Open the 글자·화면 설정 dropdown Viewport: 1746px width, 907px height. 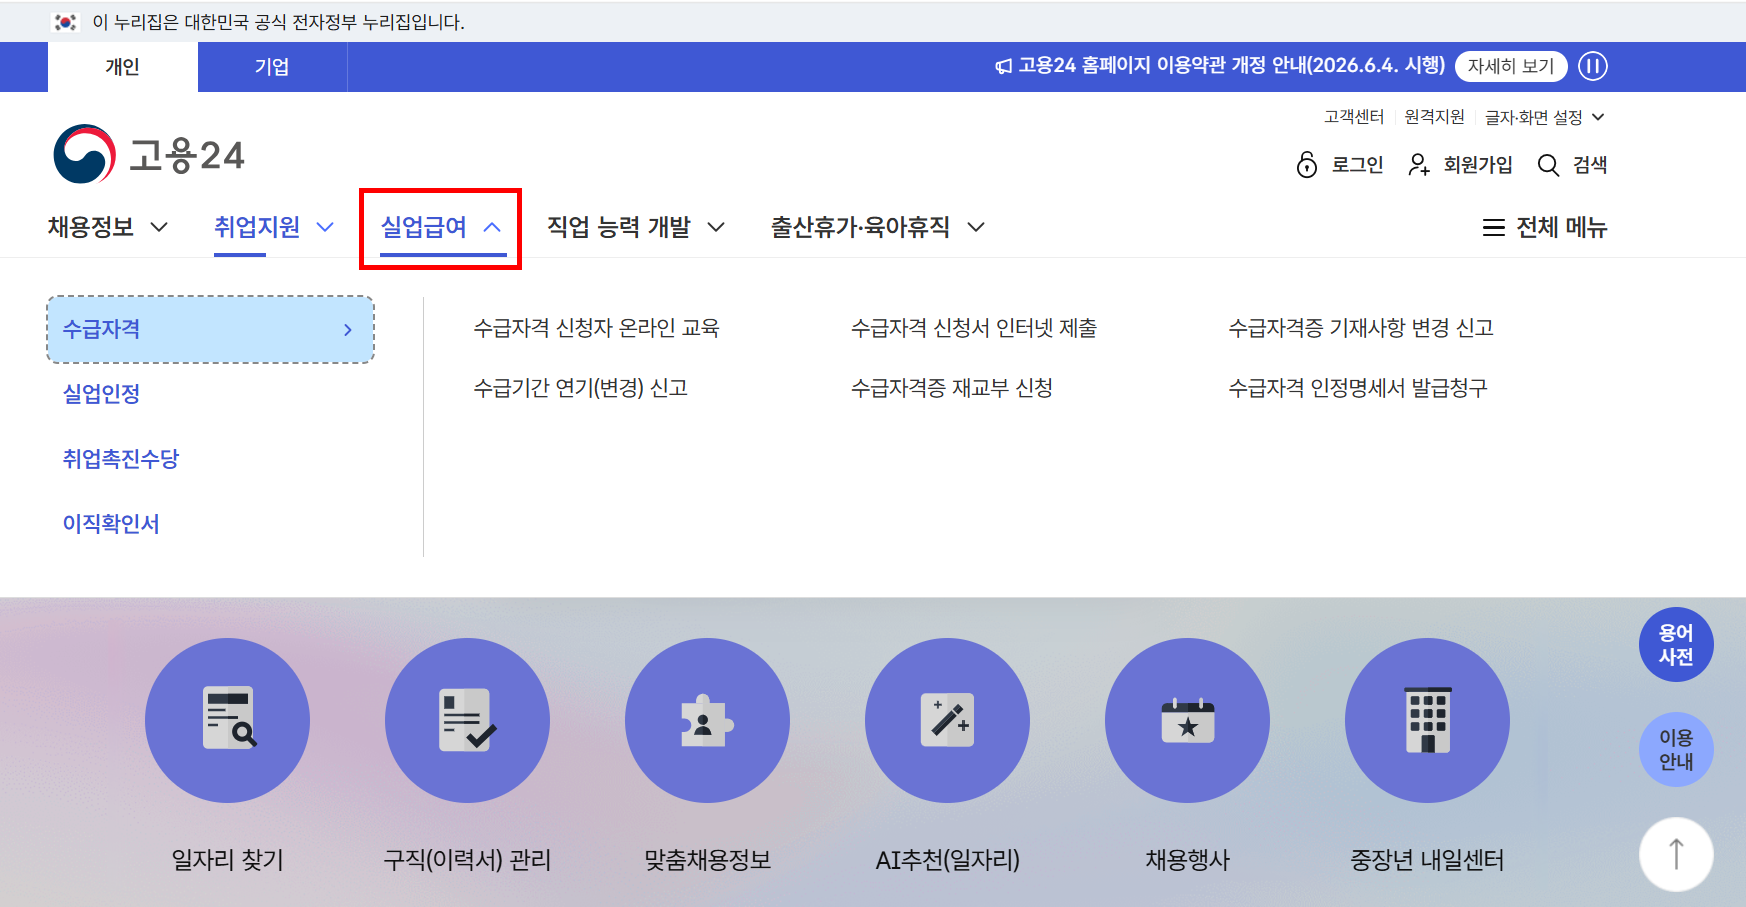click(x=1544, y=117)
